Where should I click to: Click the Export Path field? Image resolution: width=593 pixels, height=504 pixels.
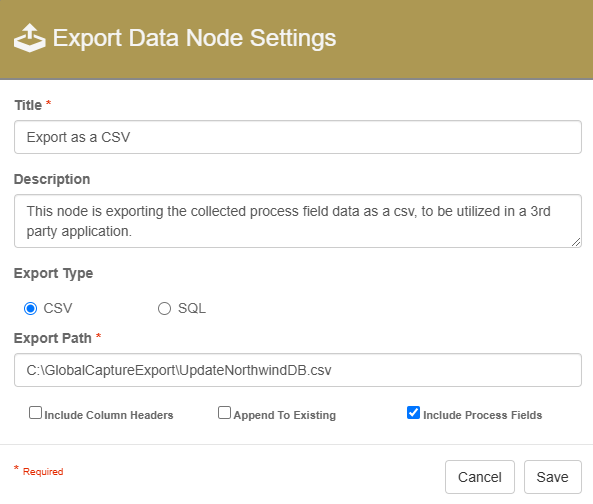[x=298, y=370]
